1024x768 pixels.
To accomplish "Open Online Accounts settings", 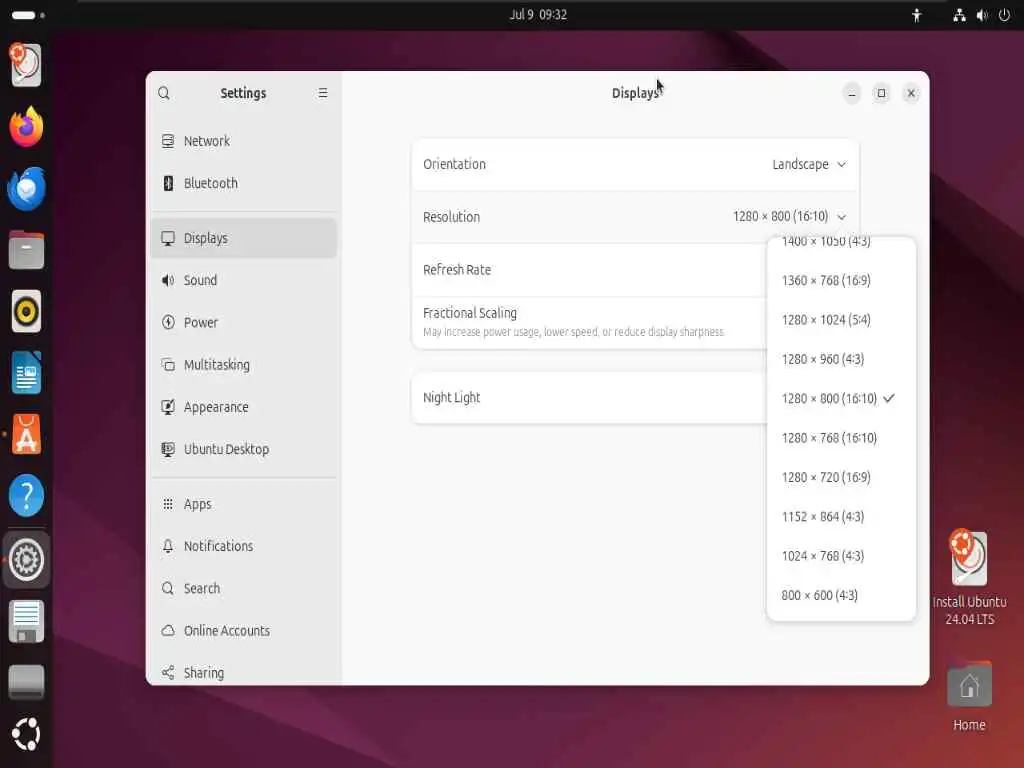I will tap(243, 631).
